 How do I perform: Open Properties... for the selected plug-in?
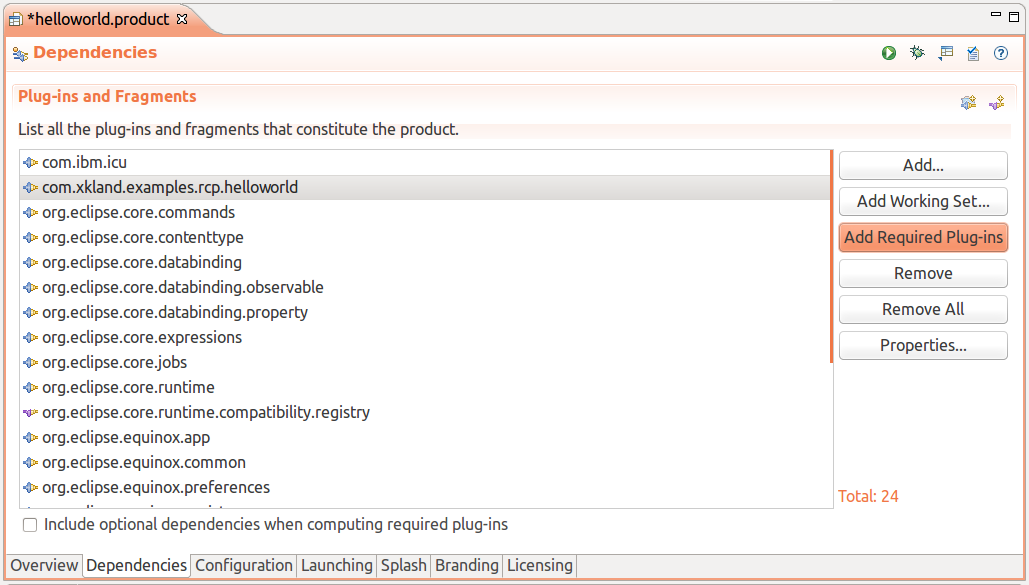coord(923,345)
